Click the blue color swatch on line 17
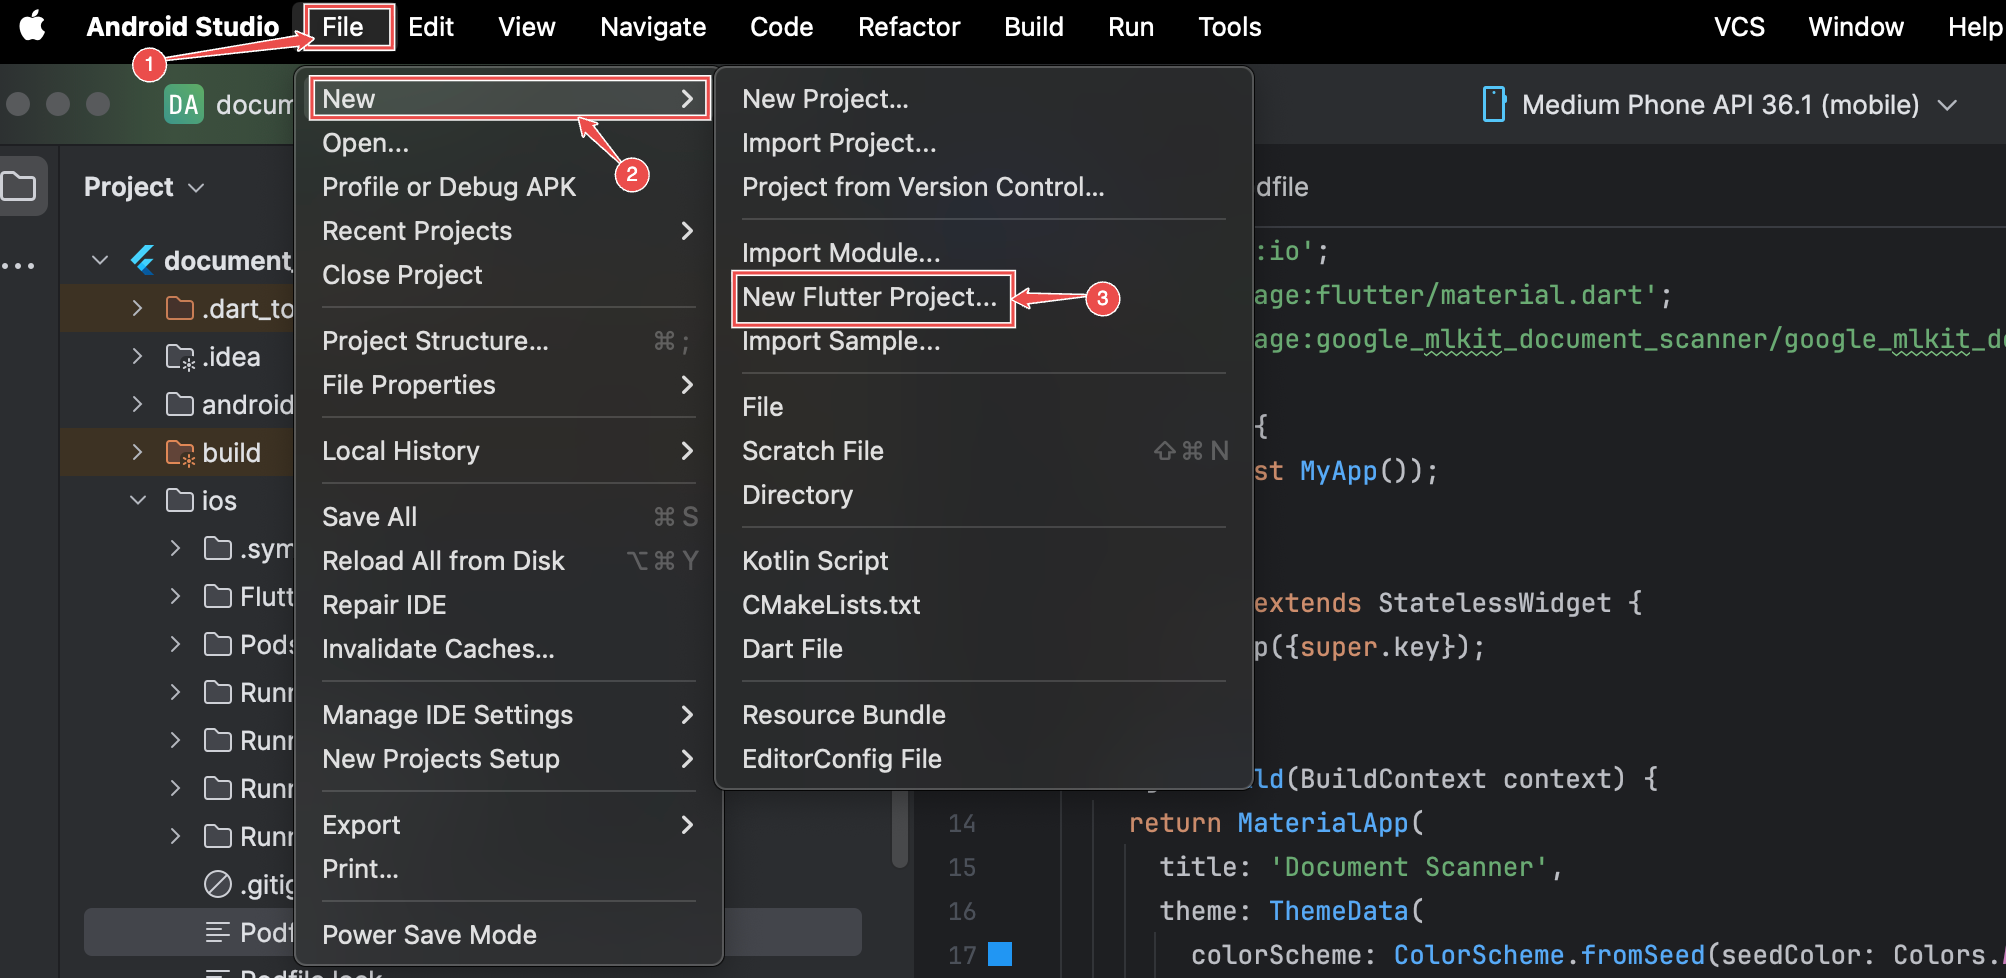 [999, 954]
